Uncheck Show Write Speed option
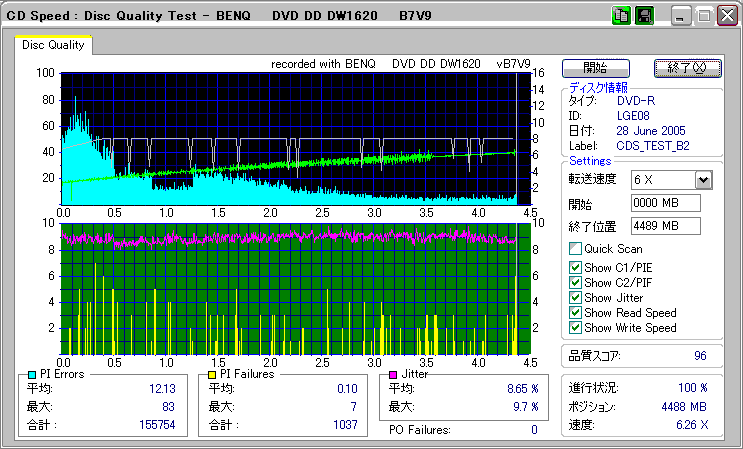 (575, 327)
